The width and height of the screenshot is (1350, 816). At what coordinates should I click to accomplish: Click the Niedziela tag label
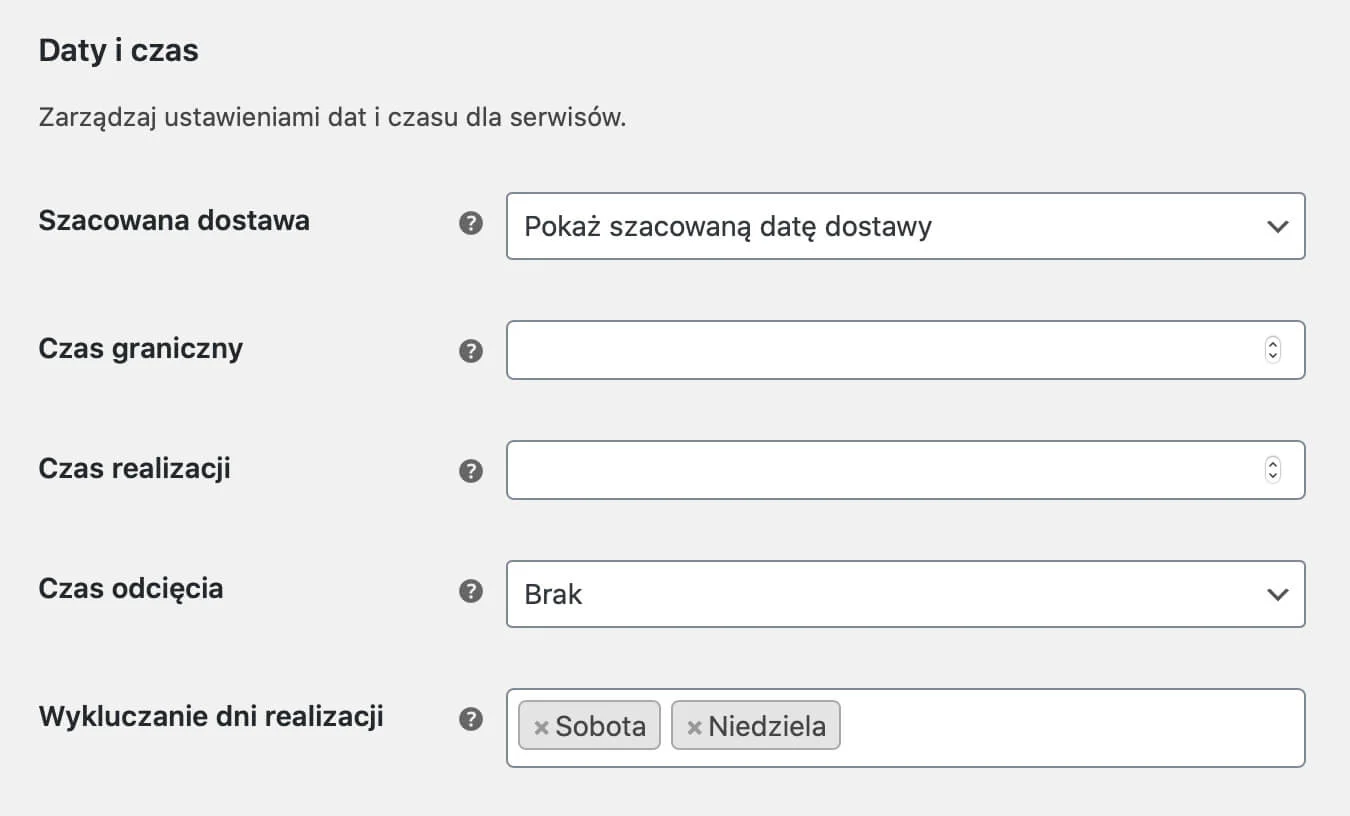[767, 726]
